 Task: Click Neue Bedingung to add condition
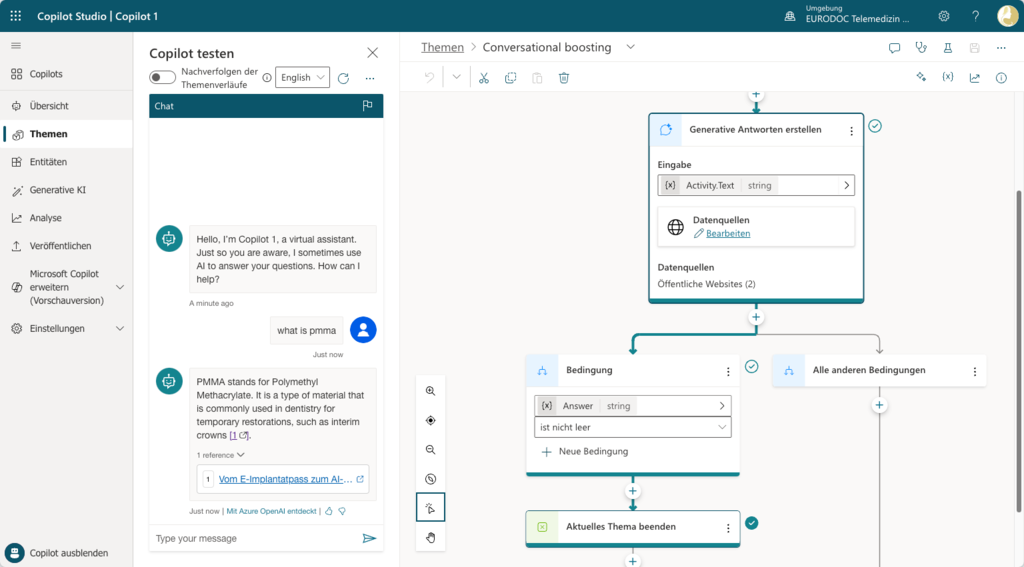pyautogui.click(x=592, y=452)
